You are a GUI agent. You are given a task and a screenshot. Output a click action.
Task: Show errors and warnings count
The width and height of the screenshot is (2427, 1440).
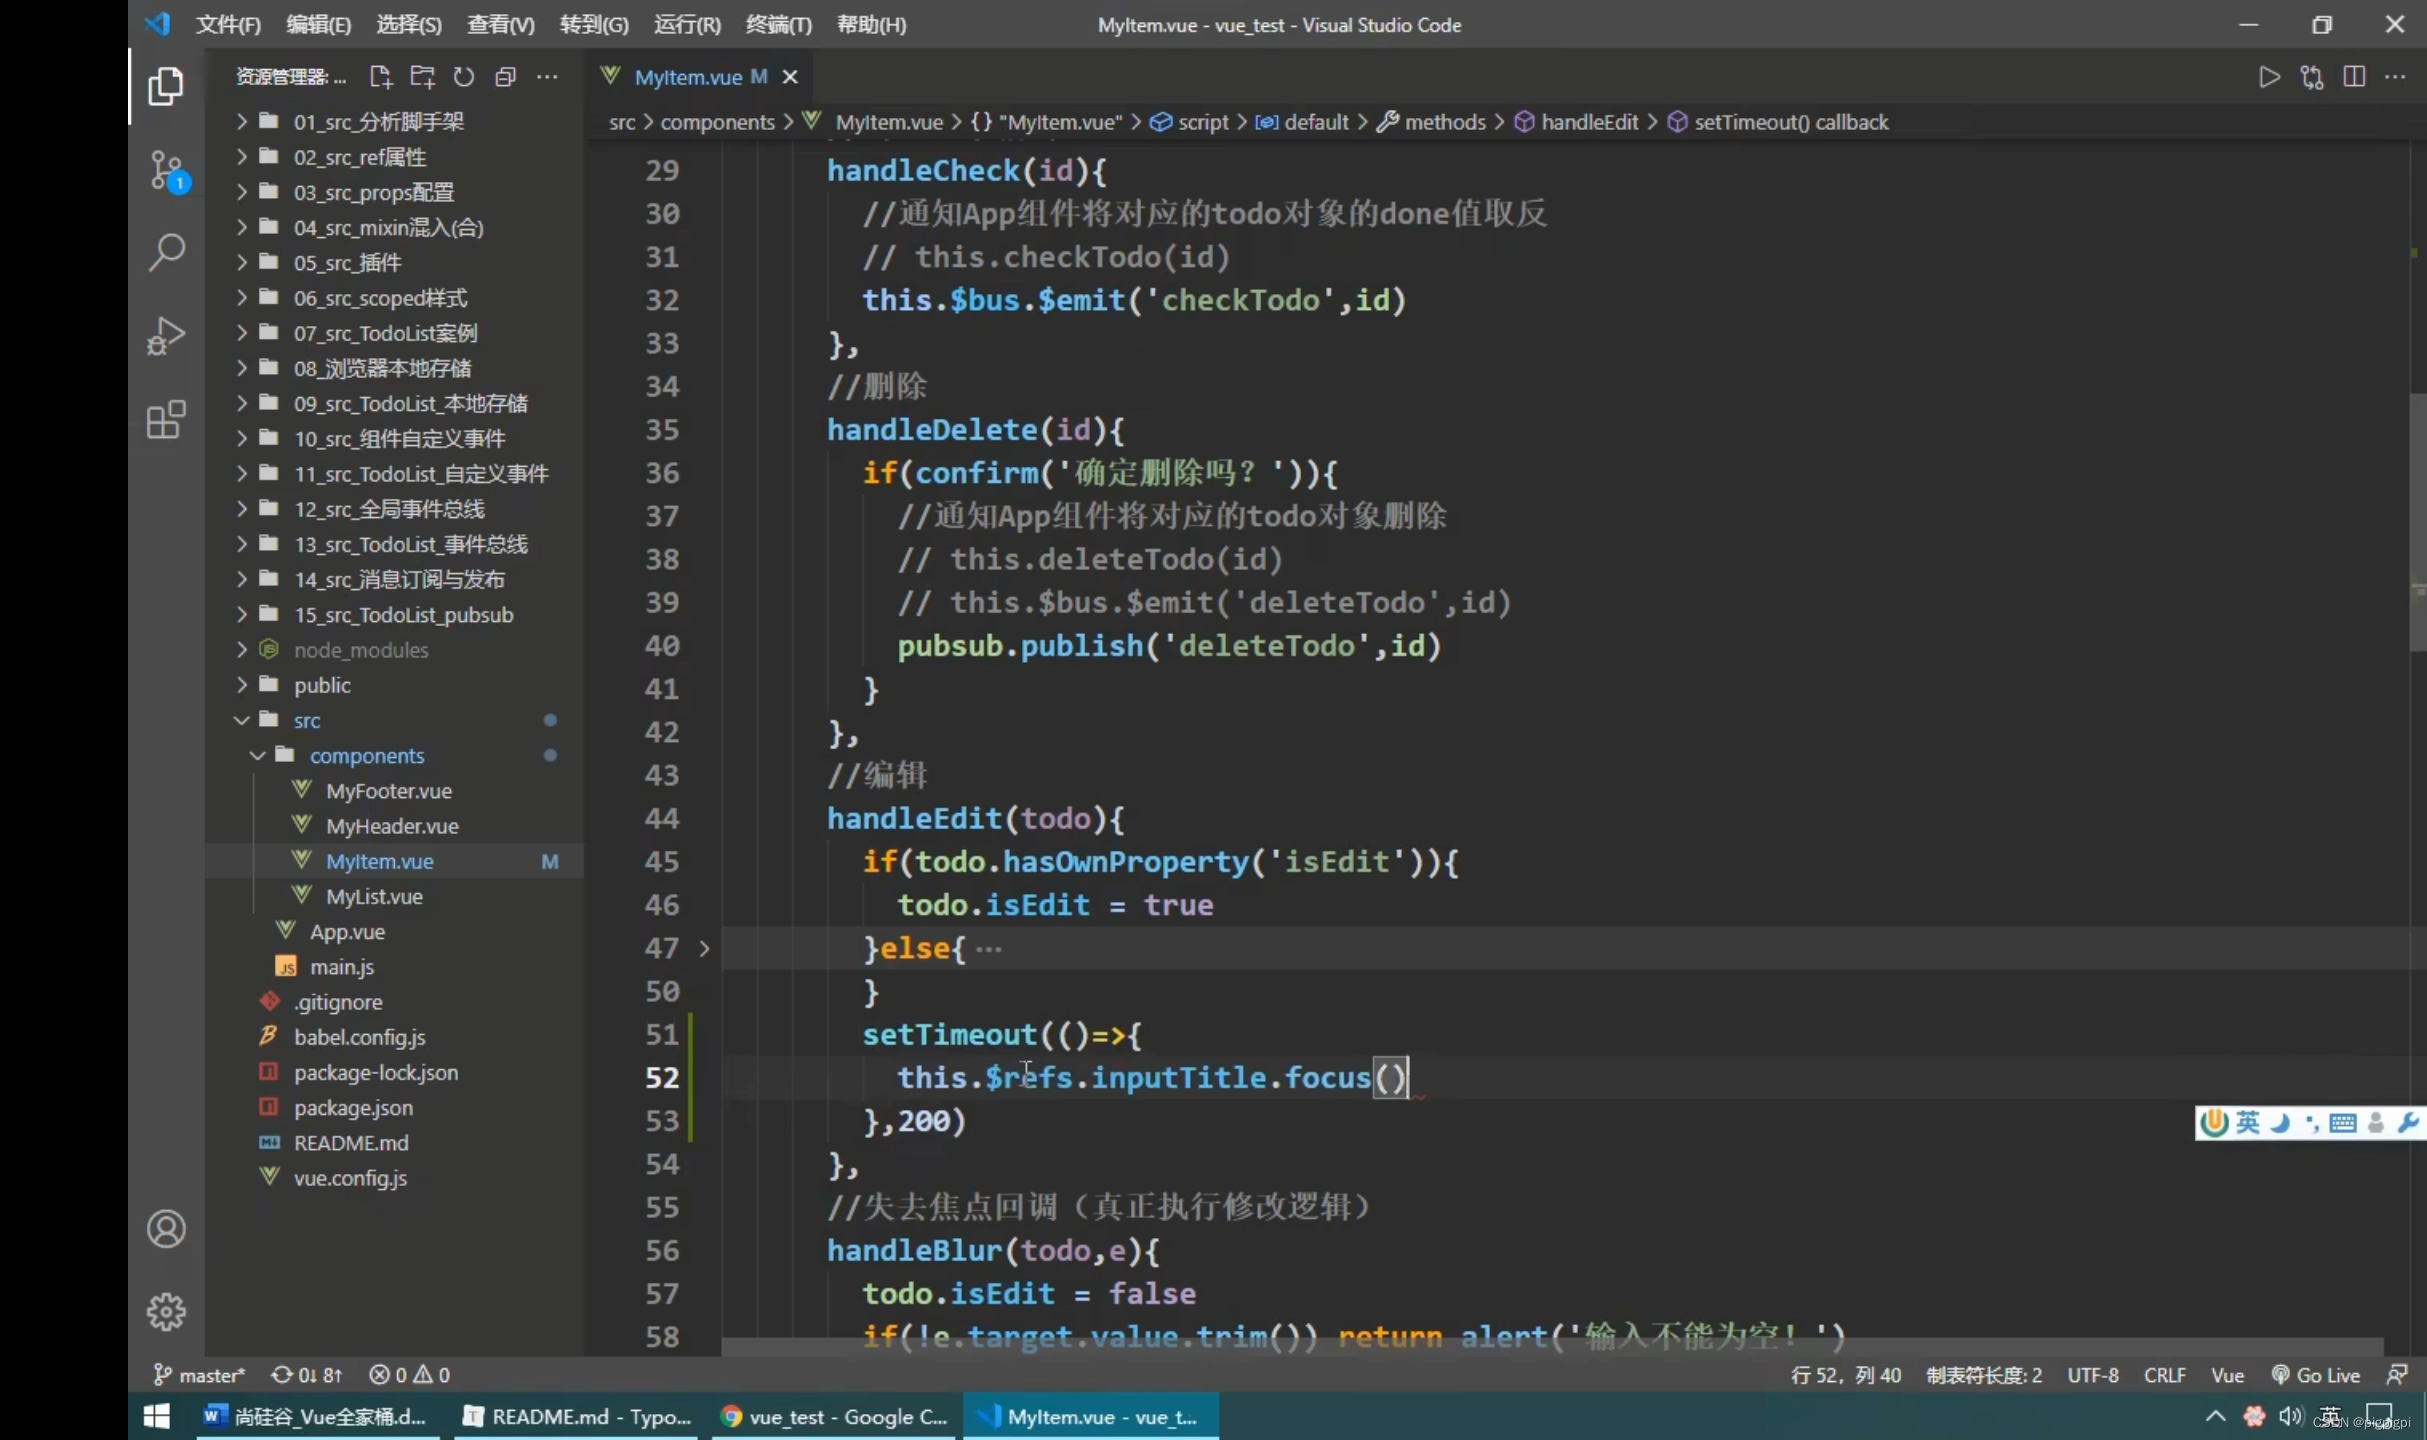click(409, 1375)
